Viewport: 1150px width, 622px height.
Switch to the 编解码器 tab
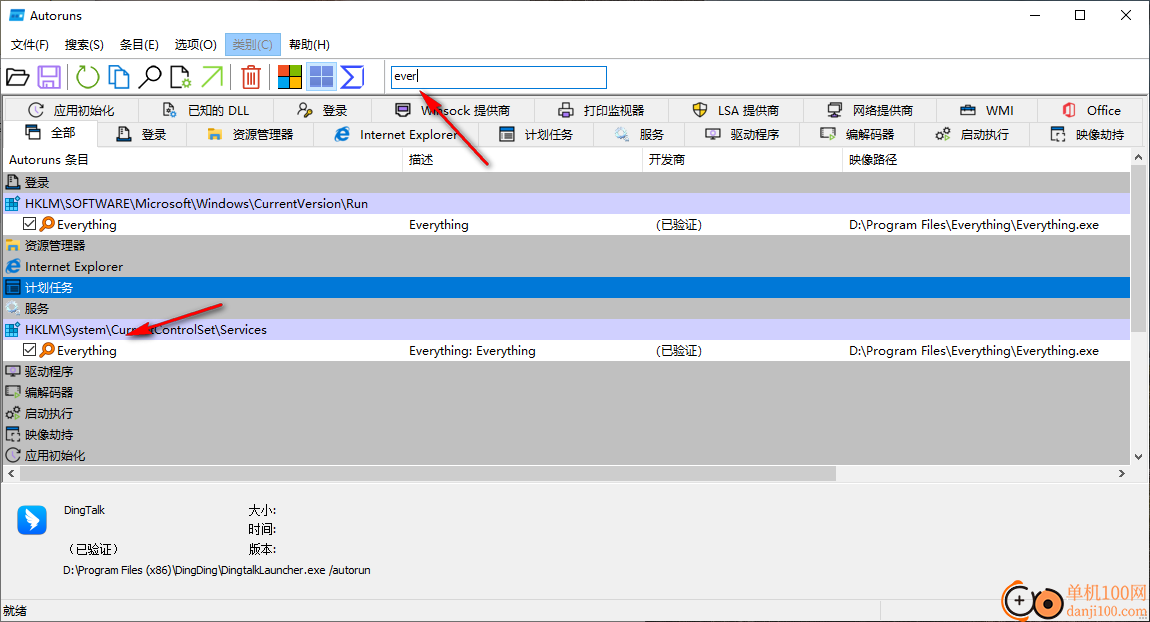point(857,134)
